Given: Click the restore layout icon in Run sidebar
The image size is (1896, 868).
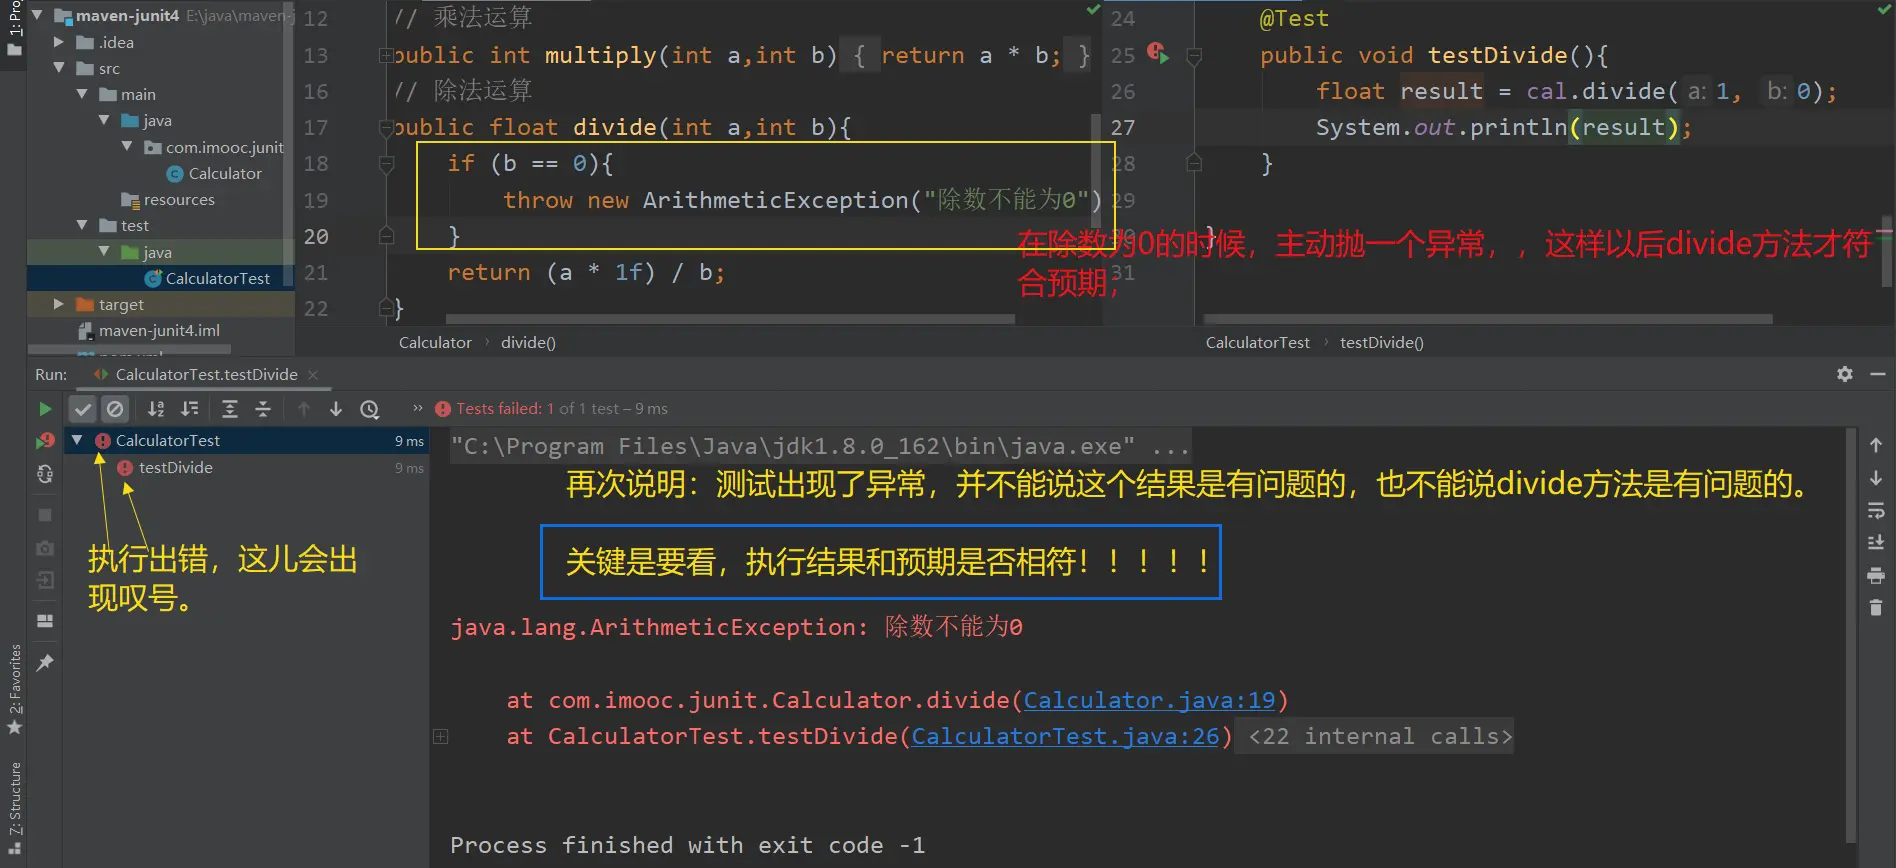Looking at the screenshot, I should (x=45, y=621).
